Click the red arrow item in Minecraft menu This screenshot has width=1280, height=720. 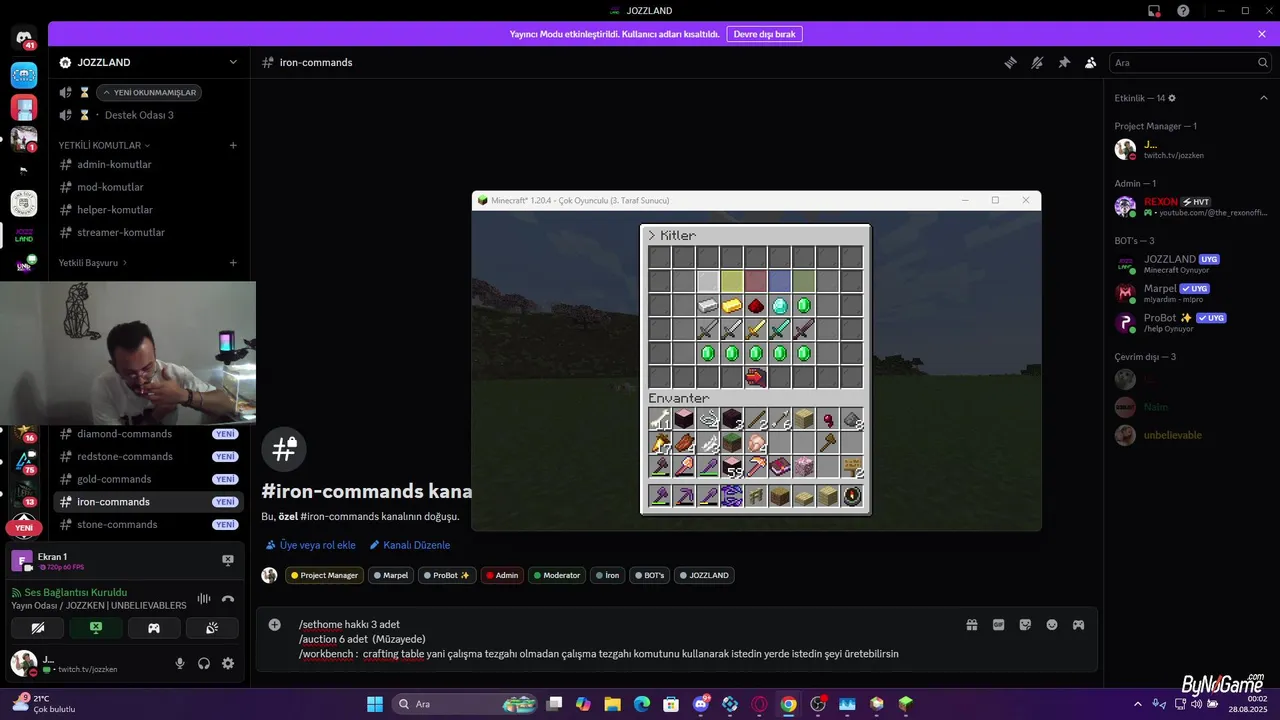(x=755, y=377)
